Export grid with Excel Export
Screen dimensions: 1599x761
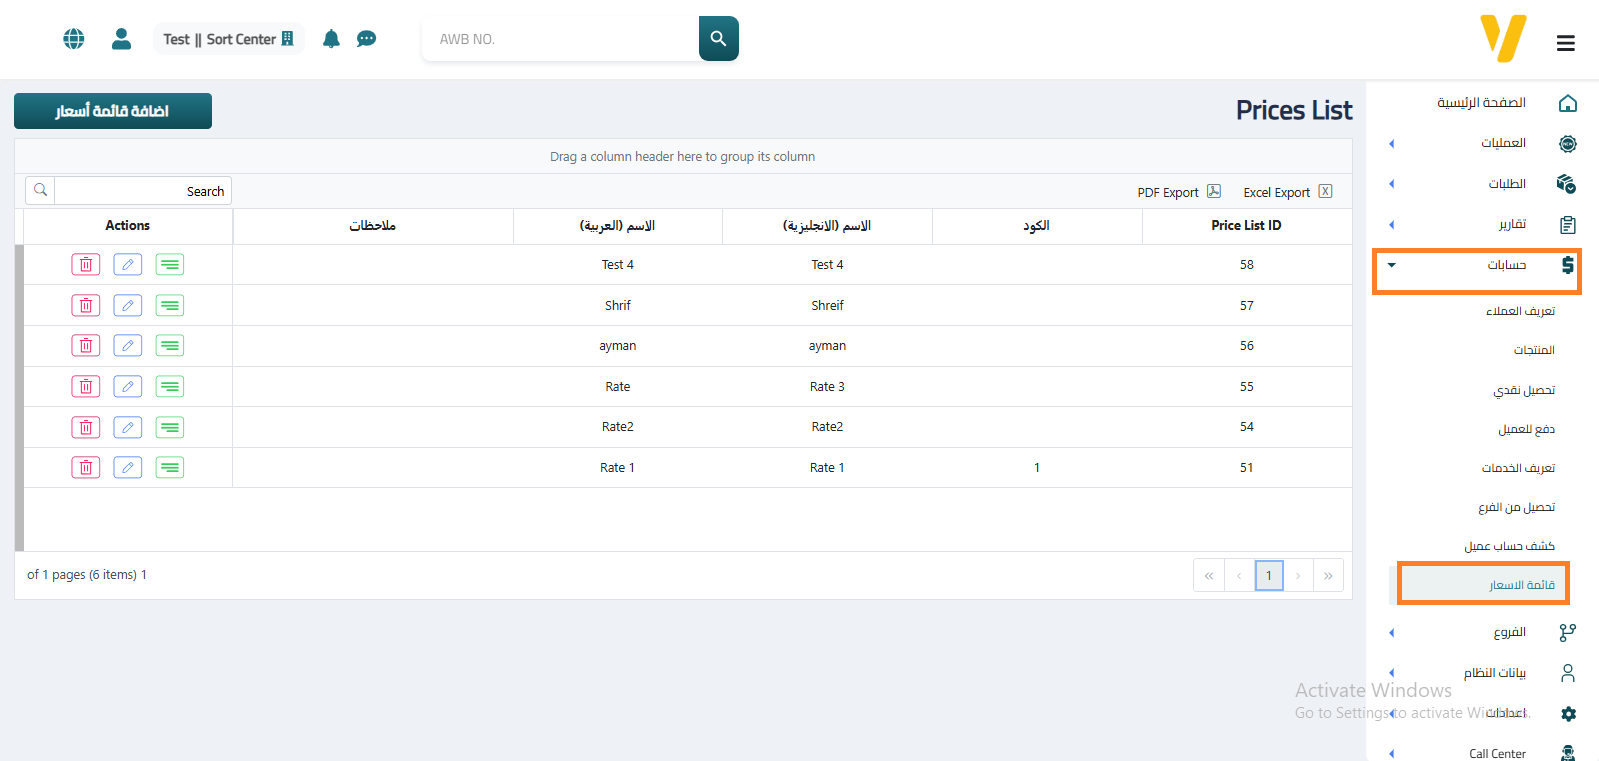[x=1287, y=192]
